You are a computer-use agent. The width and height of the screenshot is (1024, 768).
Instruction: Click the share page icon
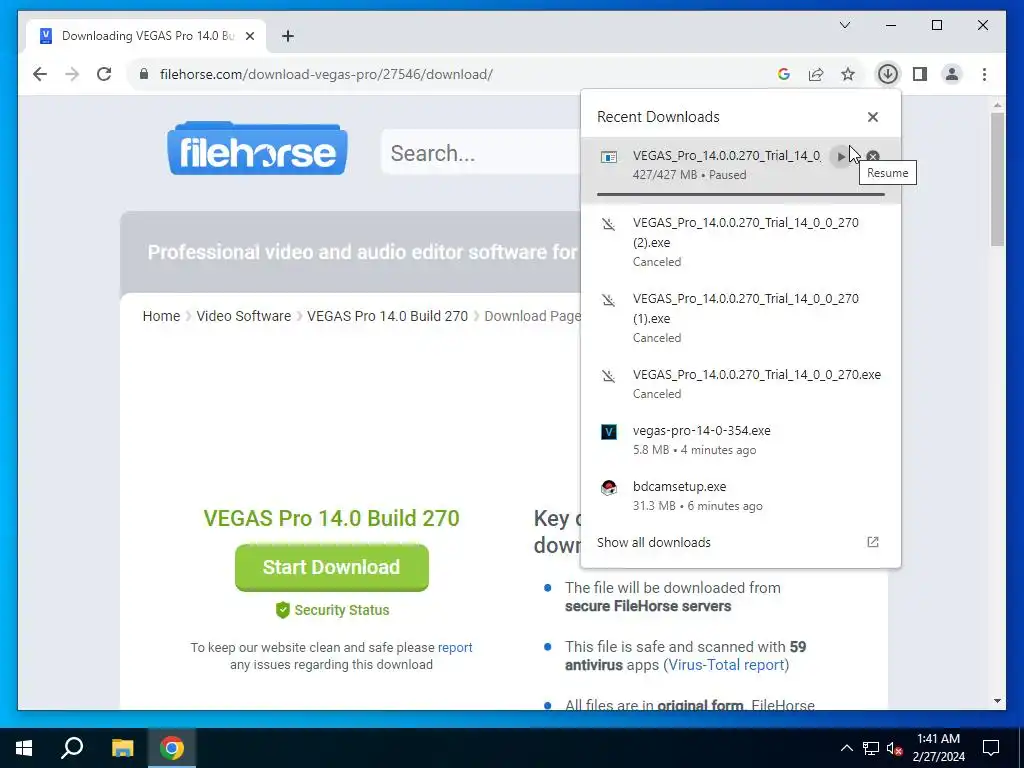[816, 74]
